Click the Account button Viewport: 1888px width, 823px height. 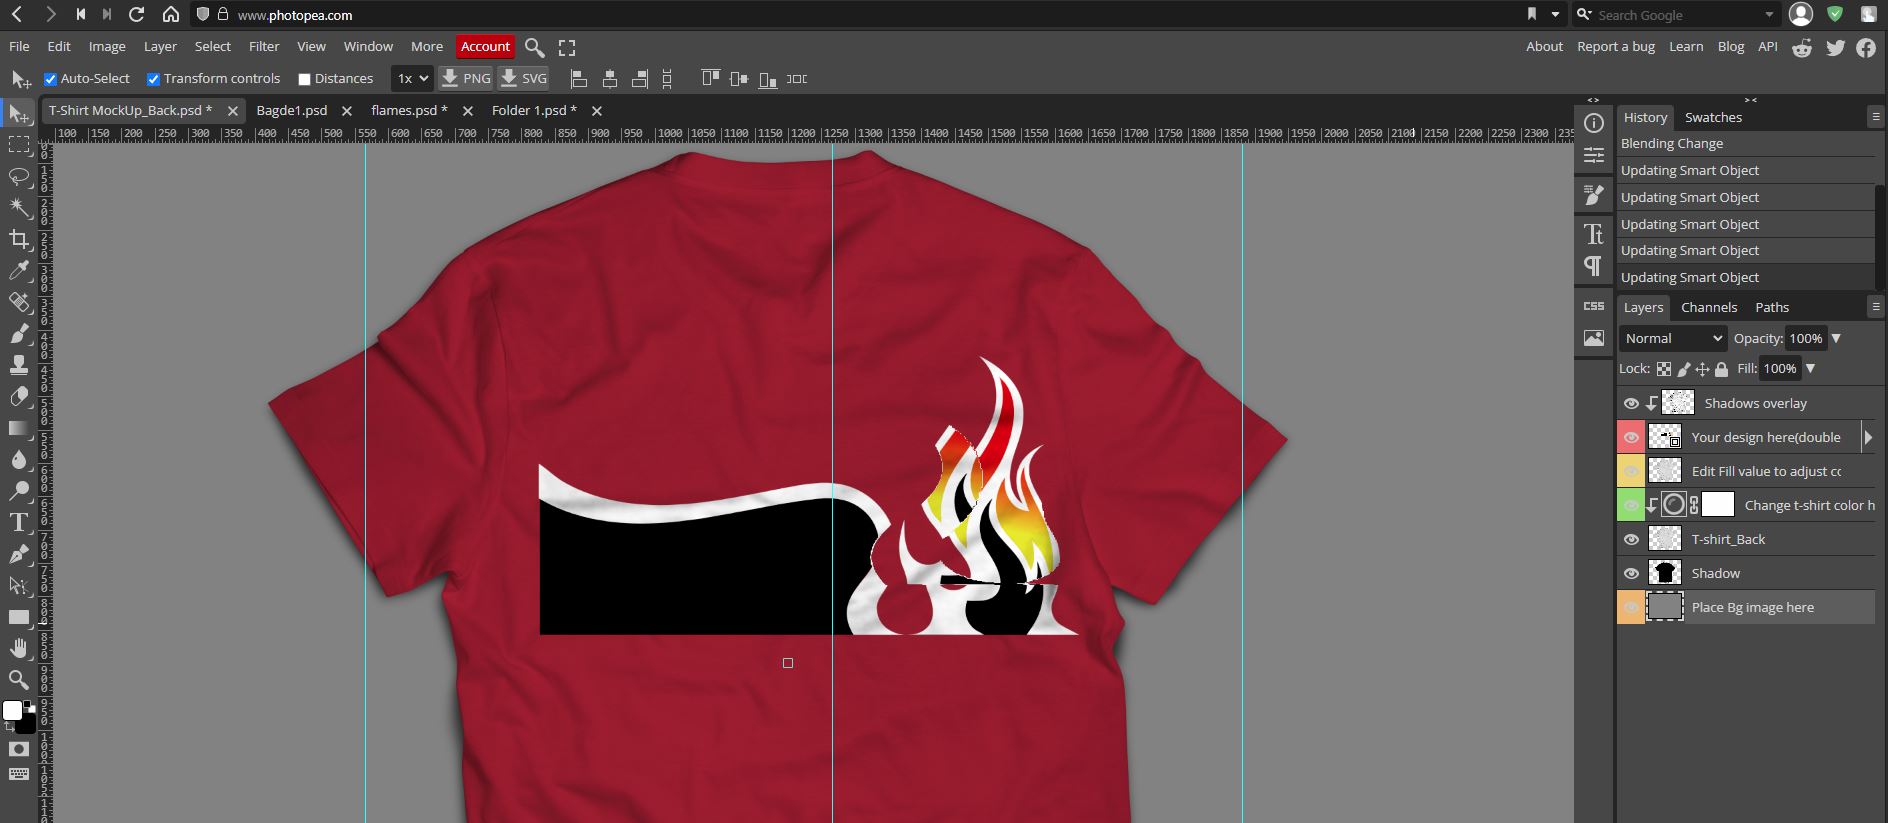[x=485, y=46]
